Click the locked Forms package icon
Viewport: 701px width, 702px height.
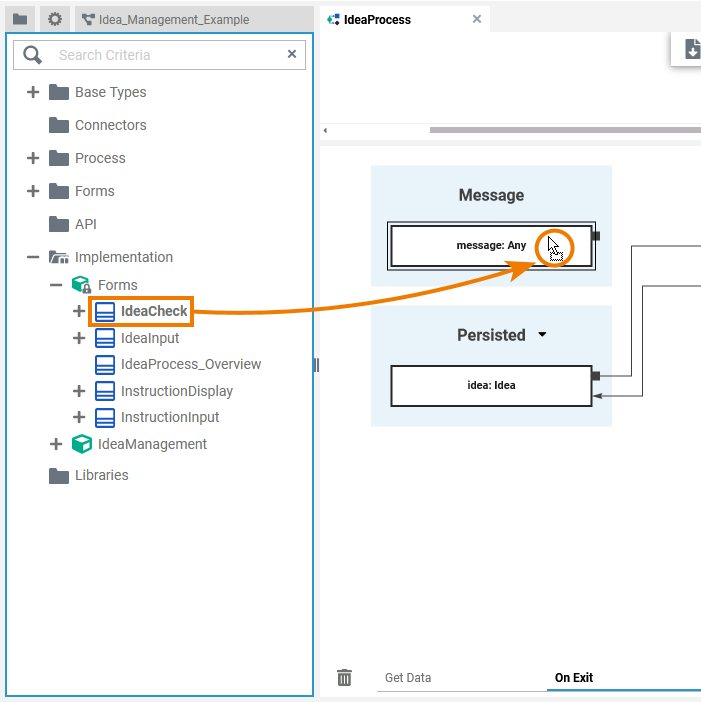coord(82,285)
